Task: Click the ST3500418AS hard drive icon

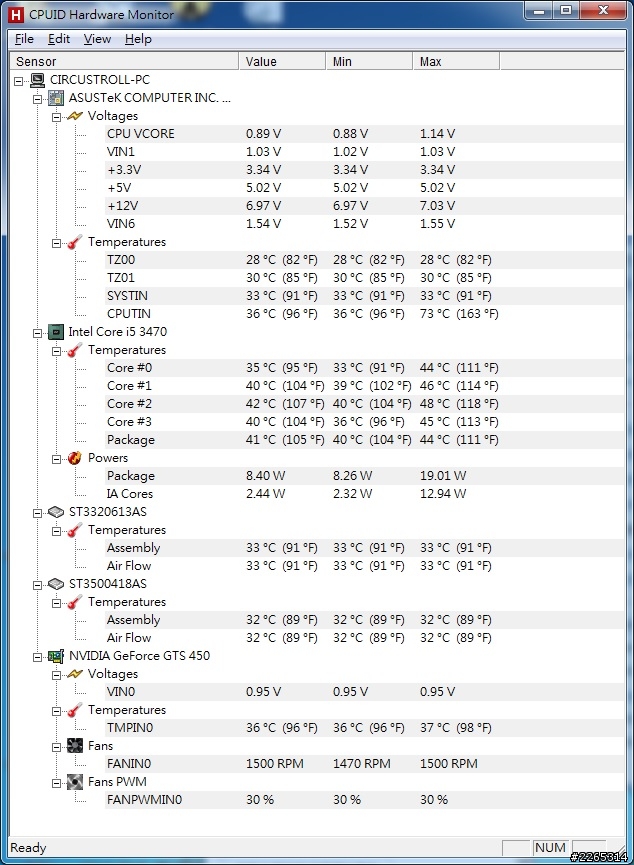Action: (56, 584)
